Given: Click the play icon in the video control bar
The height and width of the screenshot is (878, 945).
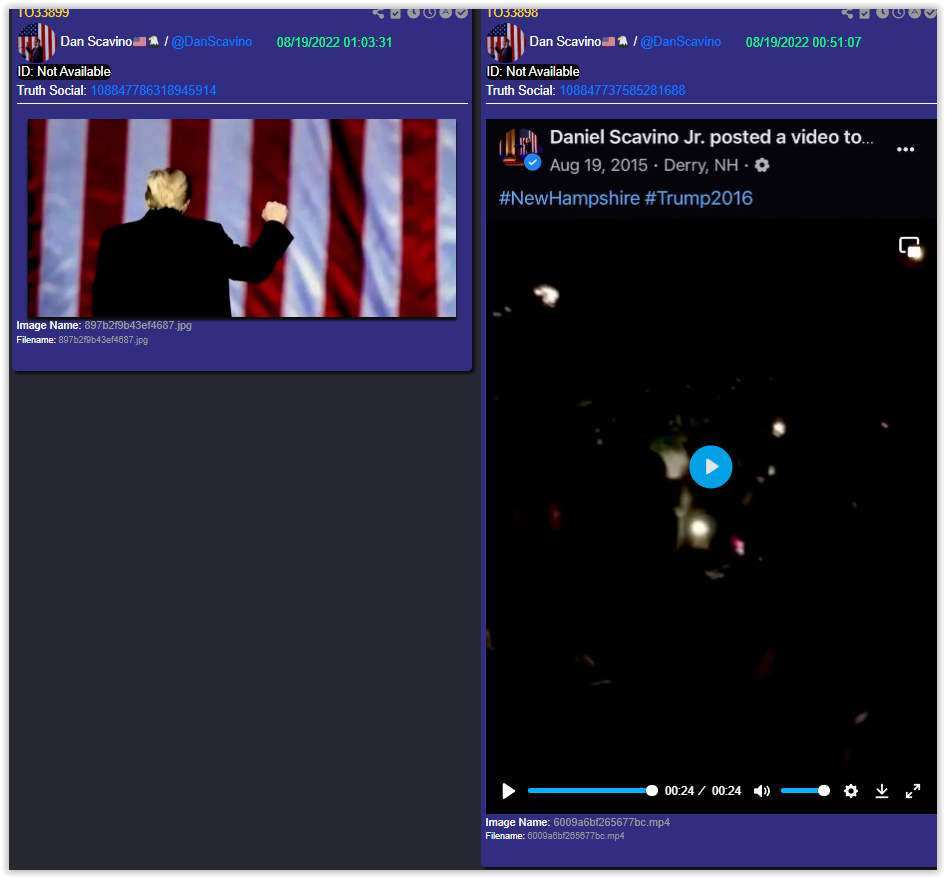Looking at the screenshot, I should click(x=509, y=791).
